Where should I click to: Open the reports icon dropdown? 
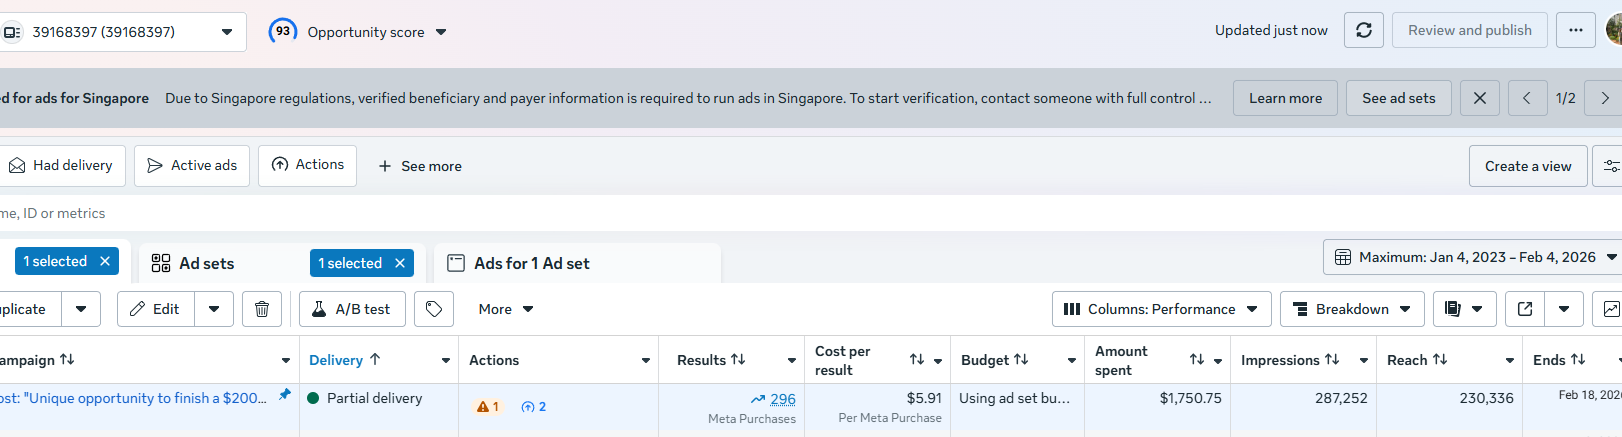point(1464,309)
